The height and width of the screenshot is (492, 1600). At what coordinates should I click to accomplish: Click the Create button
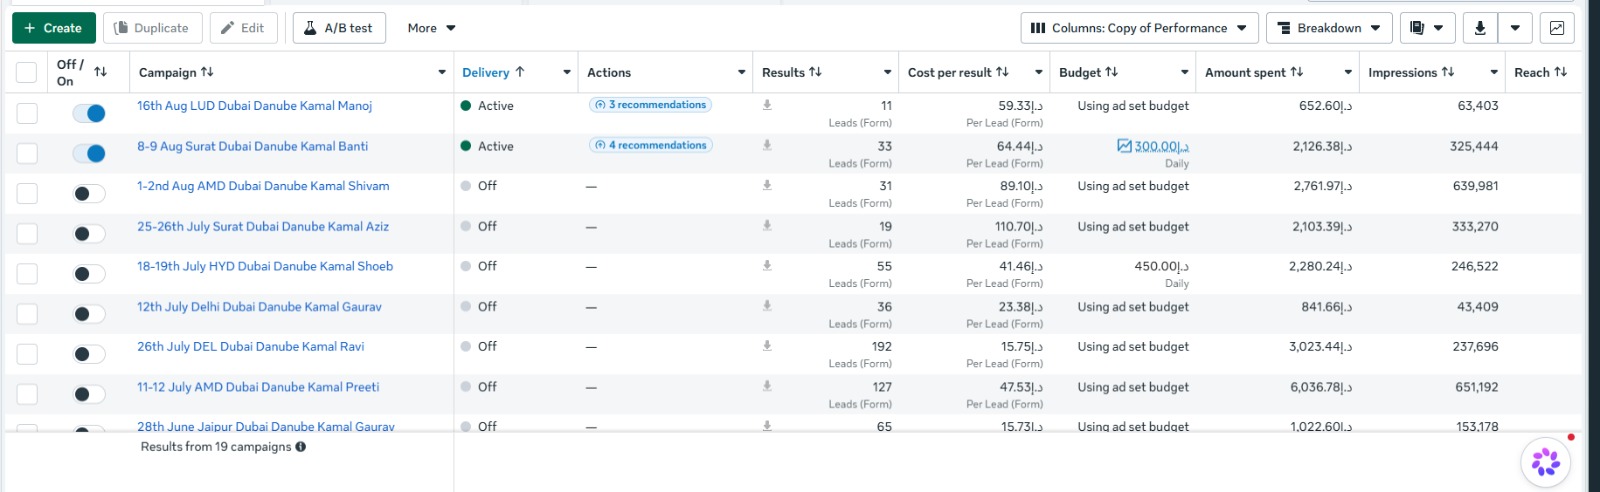[54, 28]
